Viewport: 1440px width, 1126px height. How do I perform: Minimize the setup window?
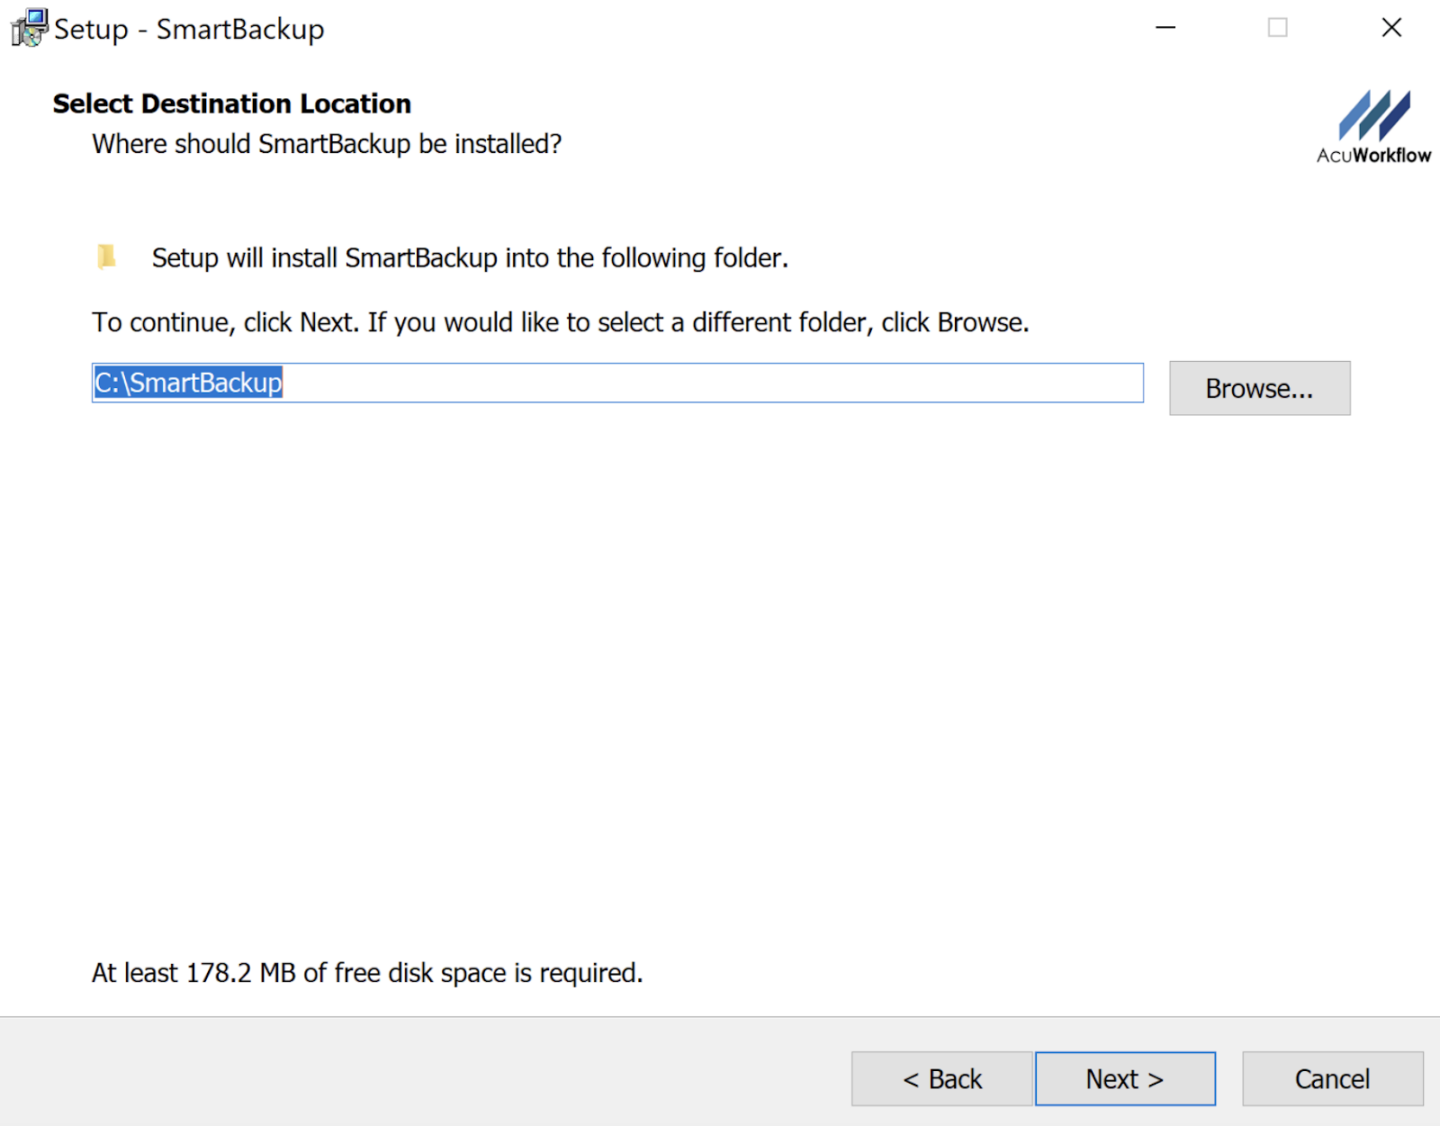pyautogui.click(x=1165, y=27)
